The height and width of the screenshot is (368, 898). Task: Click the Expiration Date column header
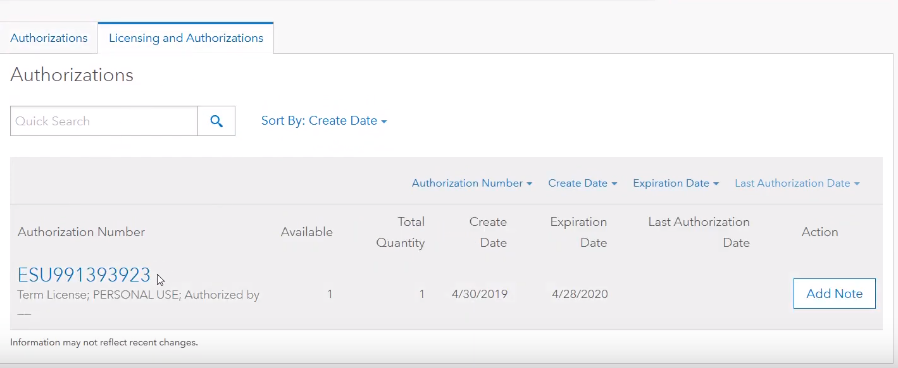click(578, 232)
